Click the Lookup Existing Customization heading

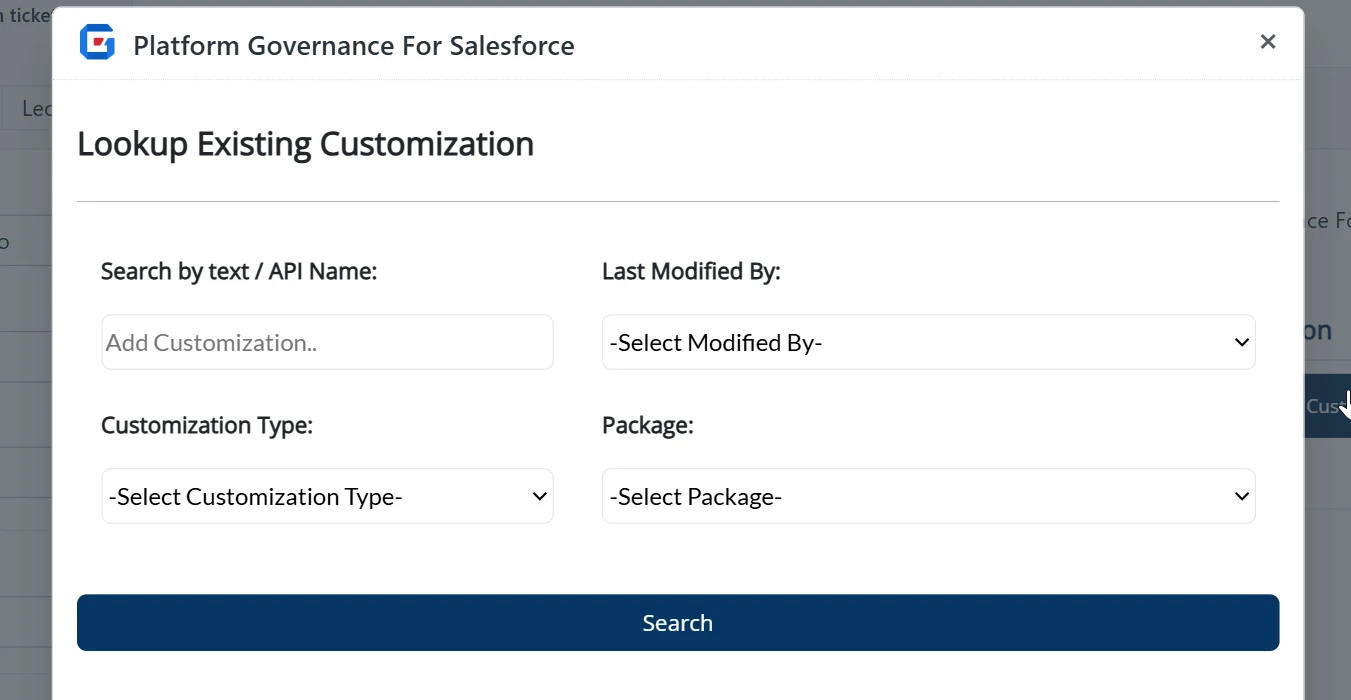(x=305, y=144)
